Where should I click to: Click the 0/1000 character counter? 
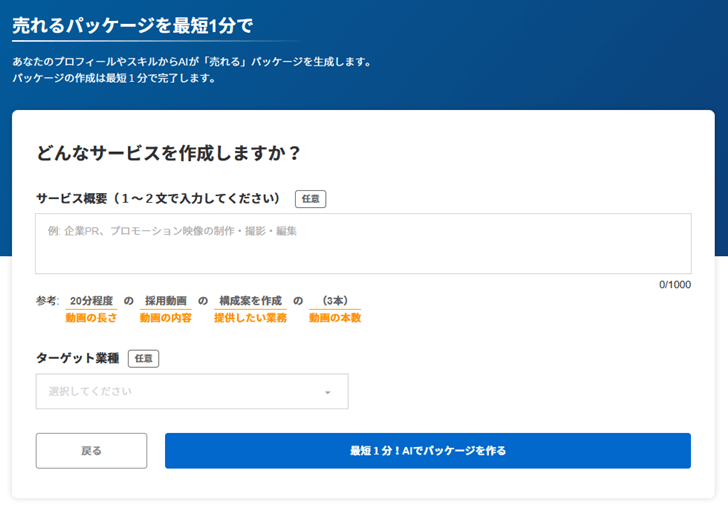674,284
